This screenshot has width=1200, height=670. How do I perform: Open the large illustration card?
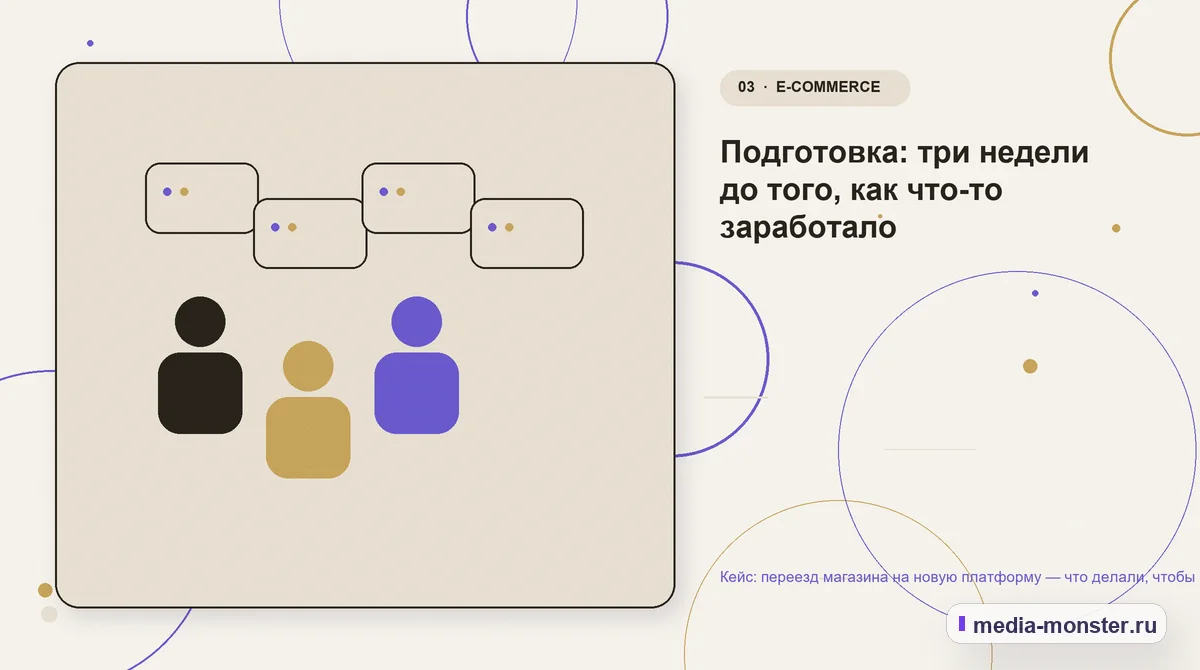pos(365,335)
